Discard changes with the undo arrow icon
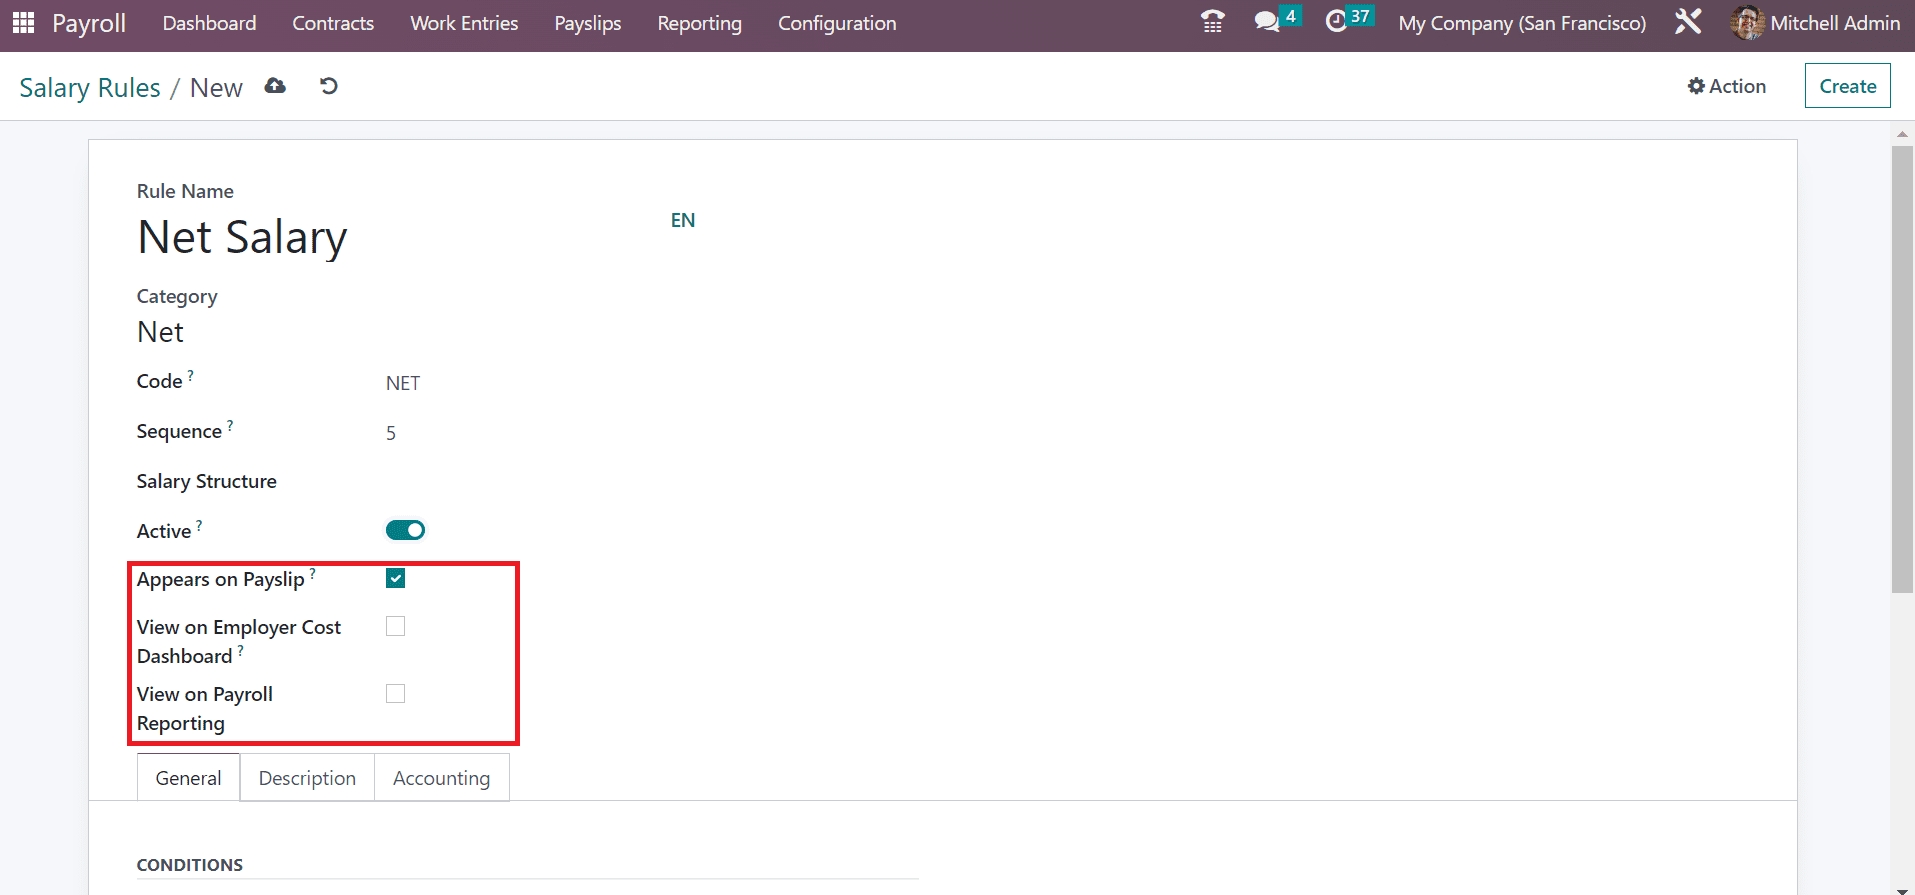This screenshot has width=1915, height=895. 328,87
